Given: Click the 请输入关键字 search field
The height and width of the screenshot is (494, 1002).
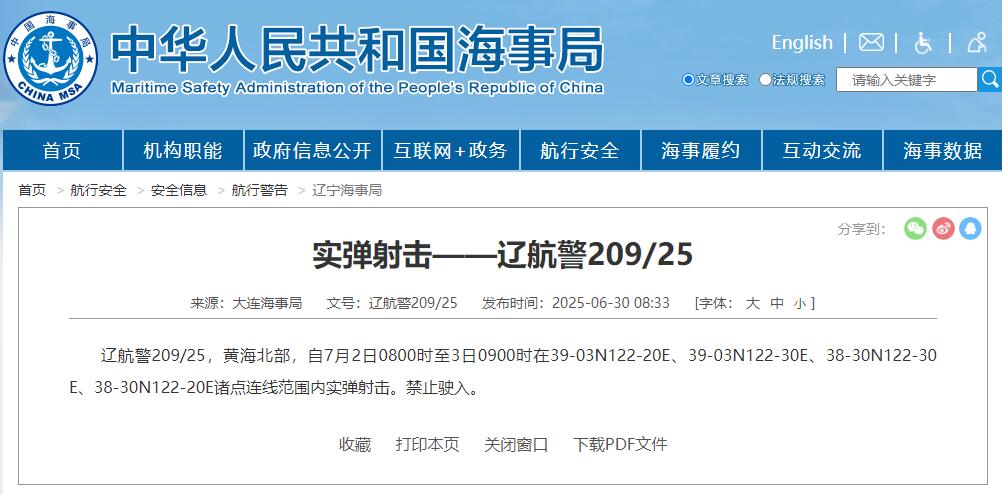Looking at the screenshot, I should pyautogui.click(x=906, y=80).
